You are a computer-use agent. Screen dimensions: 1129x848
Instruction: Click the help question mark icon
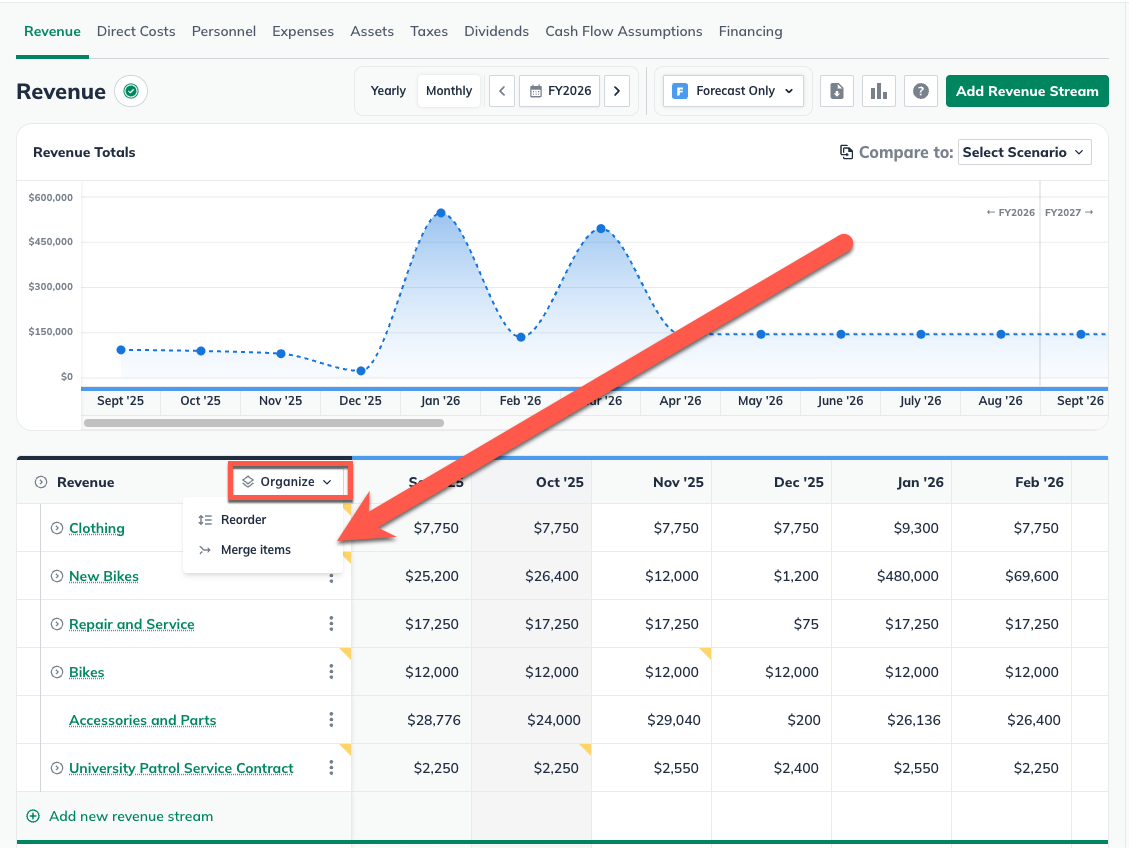pos(920,90)
